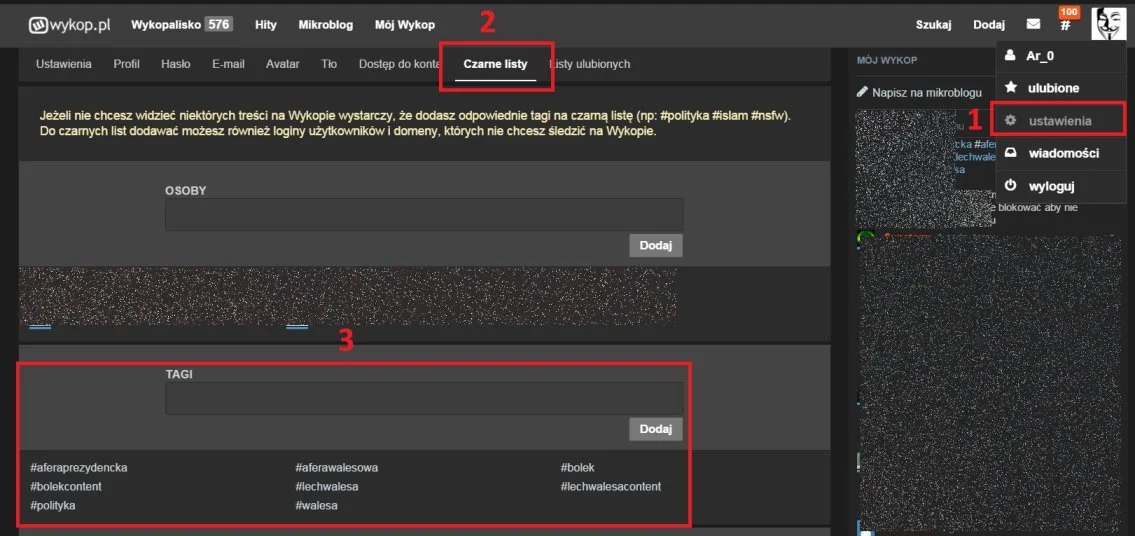Open the Dostęp do konta tab
1135x536 pixels.
point(400,64)
